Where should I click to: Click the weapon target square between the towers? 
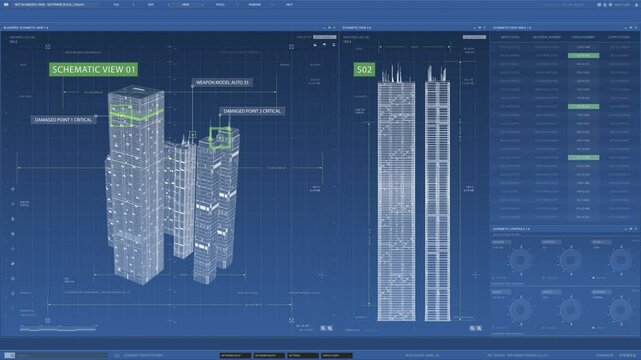tap(192, 135)
